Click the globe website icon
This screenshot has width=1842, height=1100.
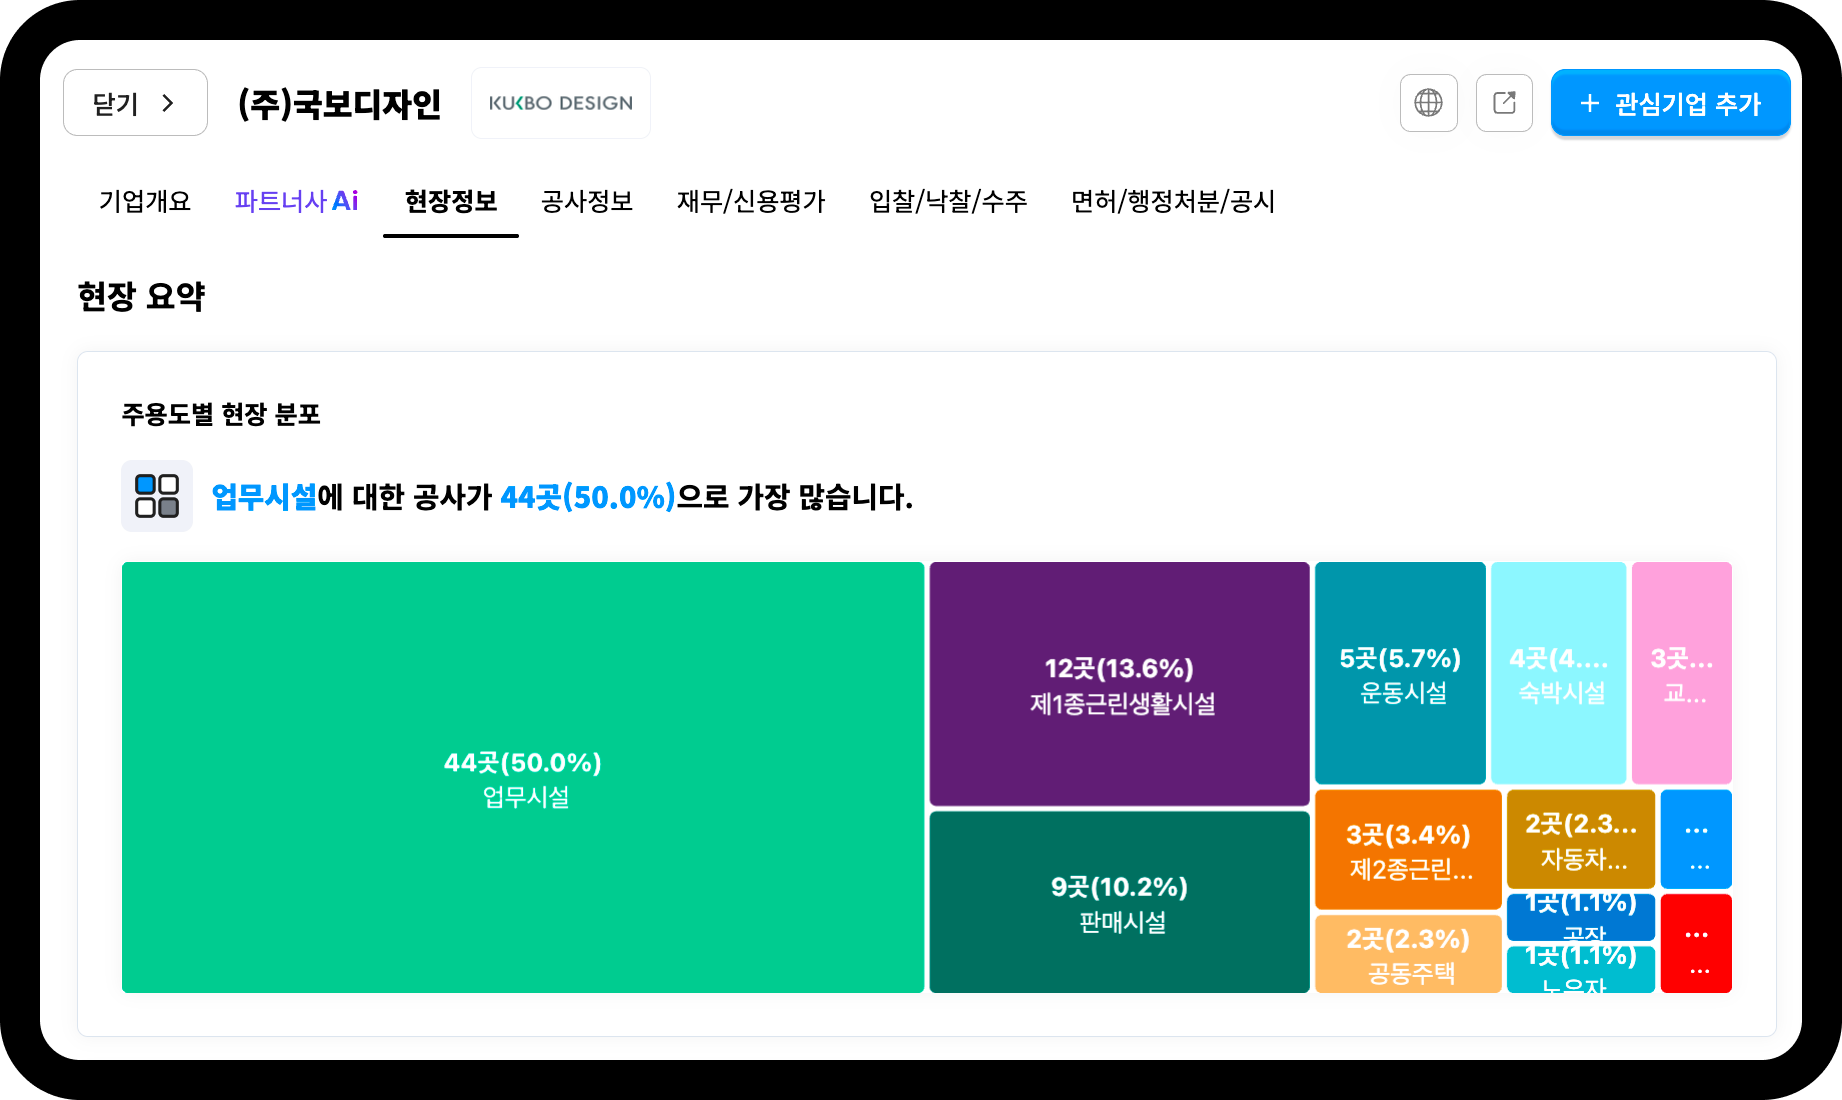1428,103
